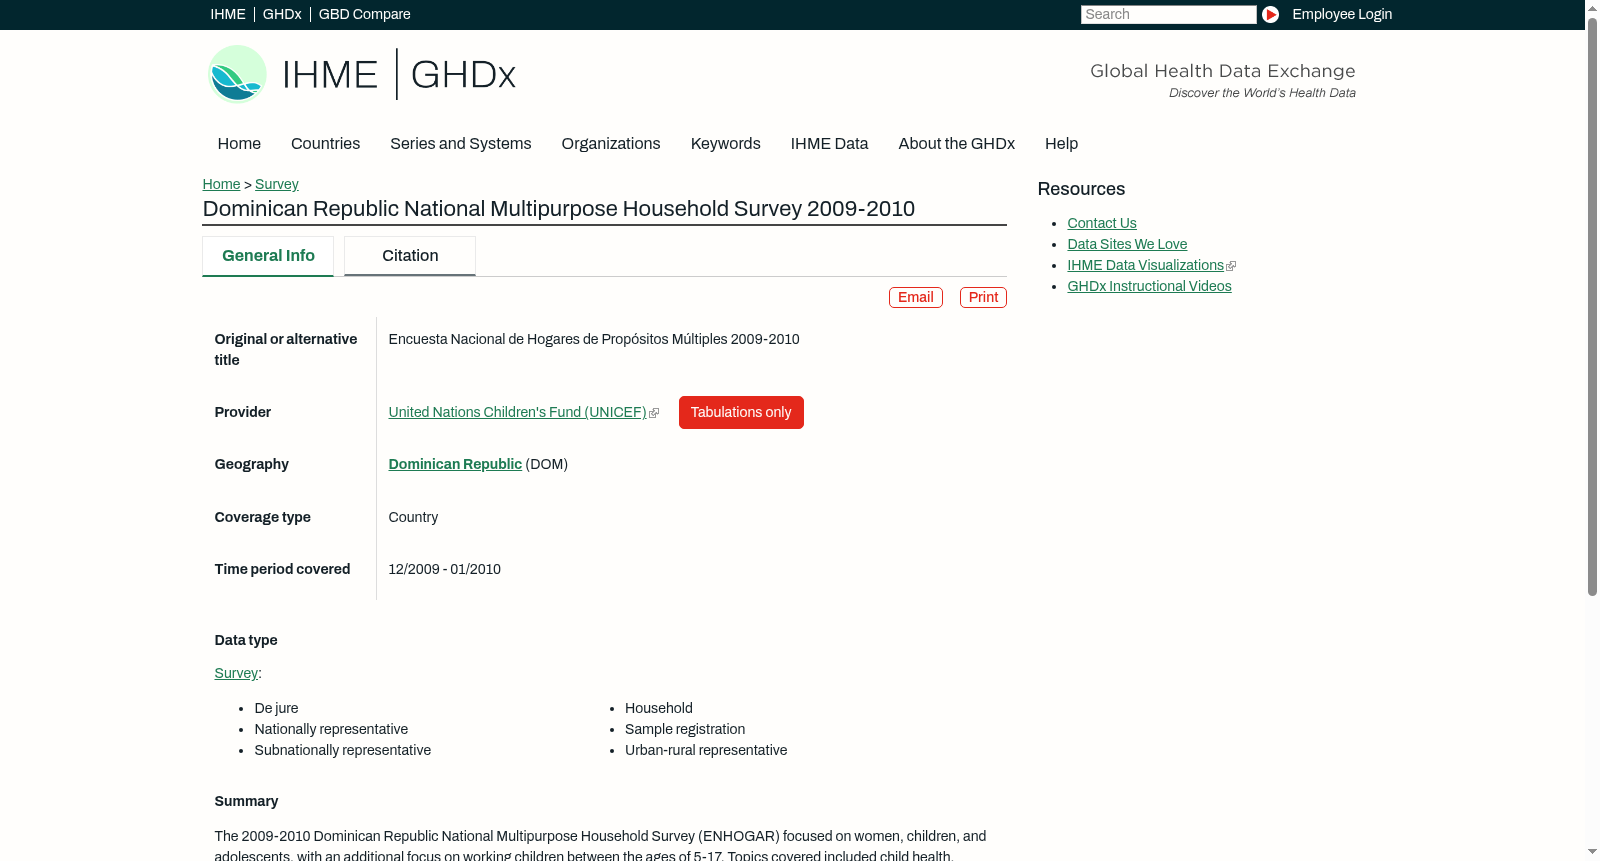Click the coverage type value 'Country'
This screenshot has height=861, width=1600.
tap(413, 517)
